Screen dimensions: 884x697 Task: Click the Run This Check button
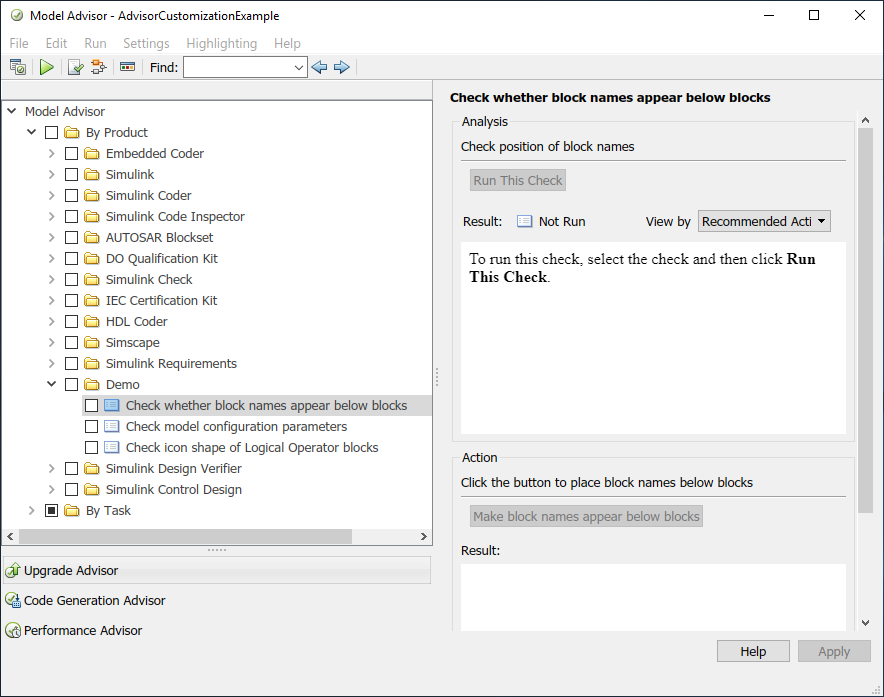tap(518, 180)
